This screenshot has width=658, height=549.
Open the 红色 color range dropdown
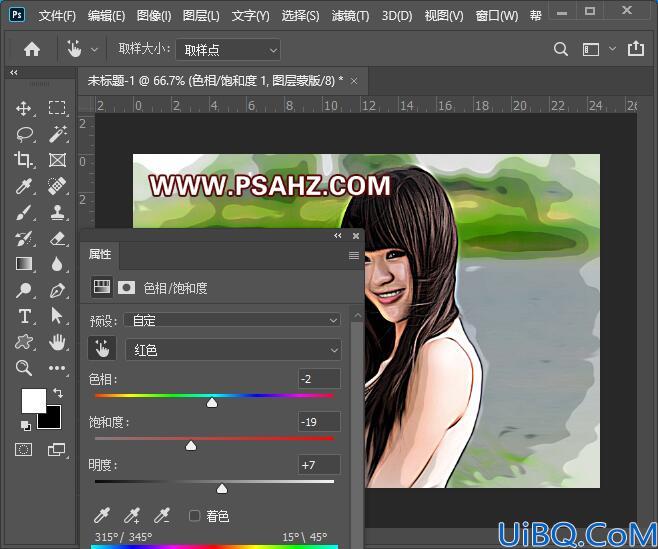click(233, 350)
